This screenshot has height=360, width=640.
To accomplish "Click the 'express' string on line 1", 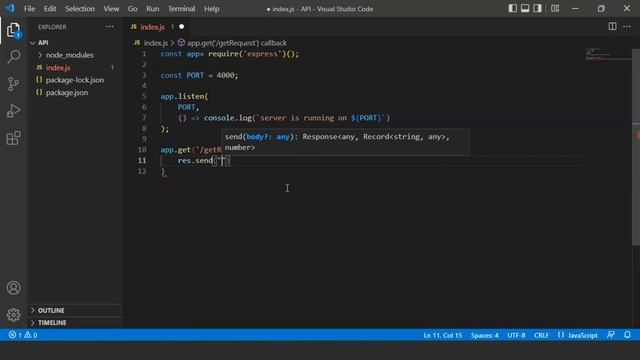I will pos(263,54).
